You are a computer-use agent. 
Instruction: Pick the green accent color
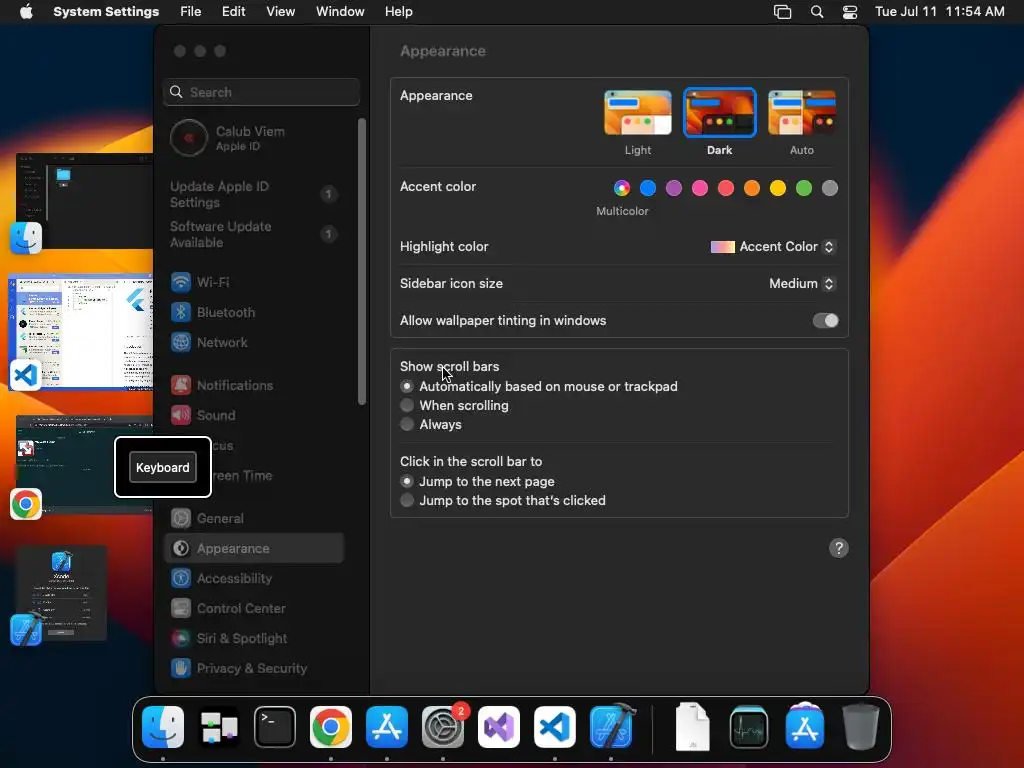tap(804, 188)
